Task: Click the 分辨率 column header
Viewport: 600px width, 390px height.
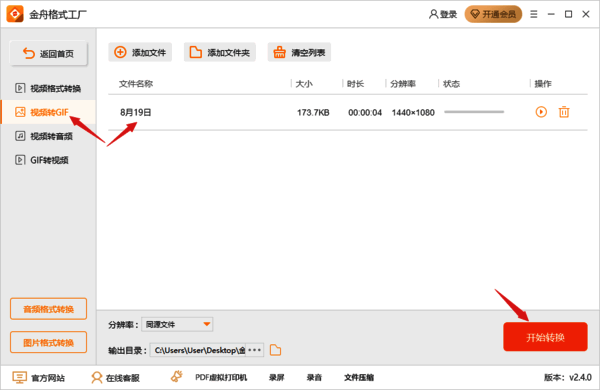Action: coord(403,84)
